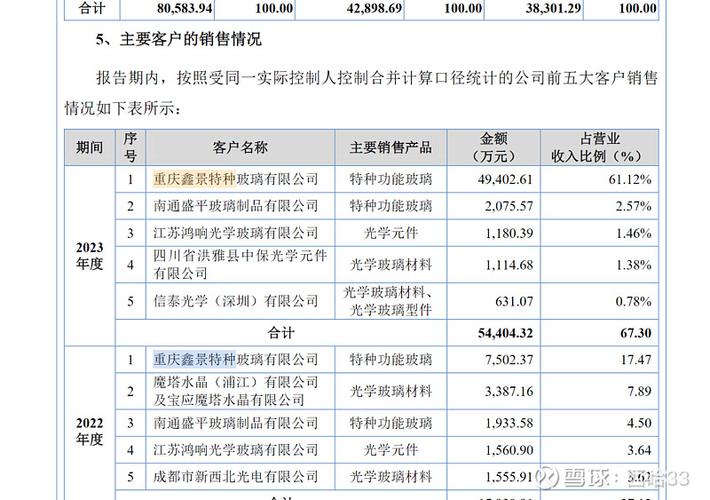710x500 pixels.
Task: Click serial number 5 in the 信泰光学 row
Action: [130, 301]
